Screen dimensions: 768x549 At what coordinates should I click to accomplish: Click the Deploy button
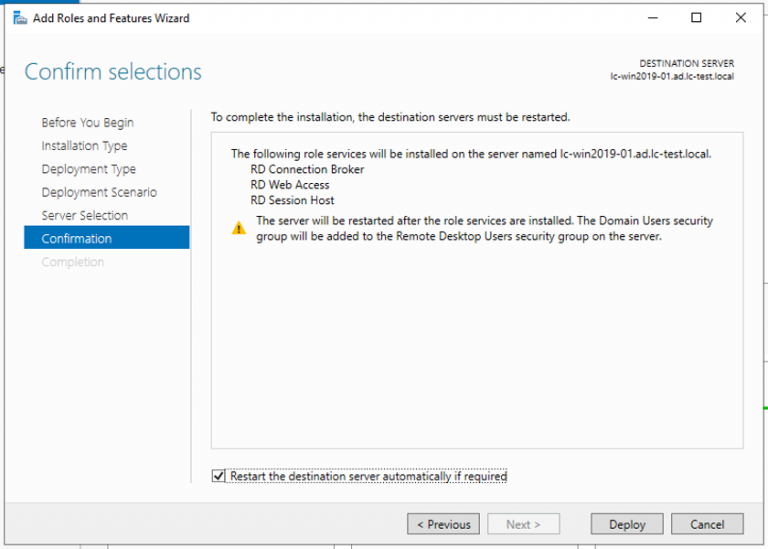click(627, 524)
